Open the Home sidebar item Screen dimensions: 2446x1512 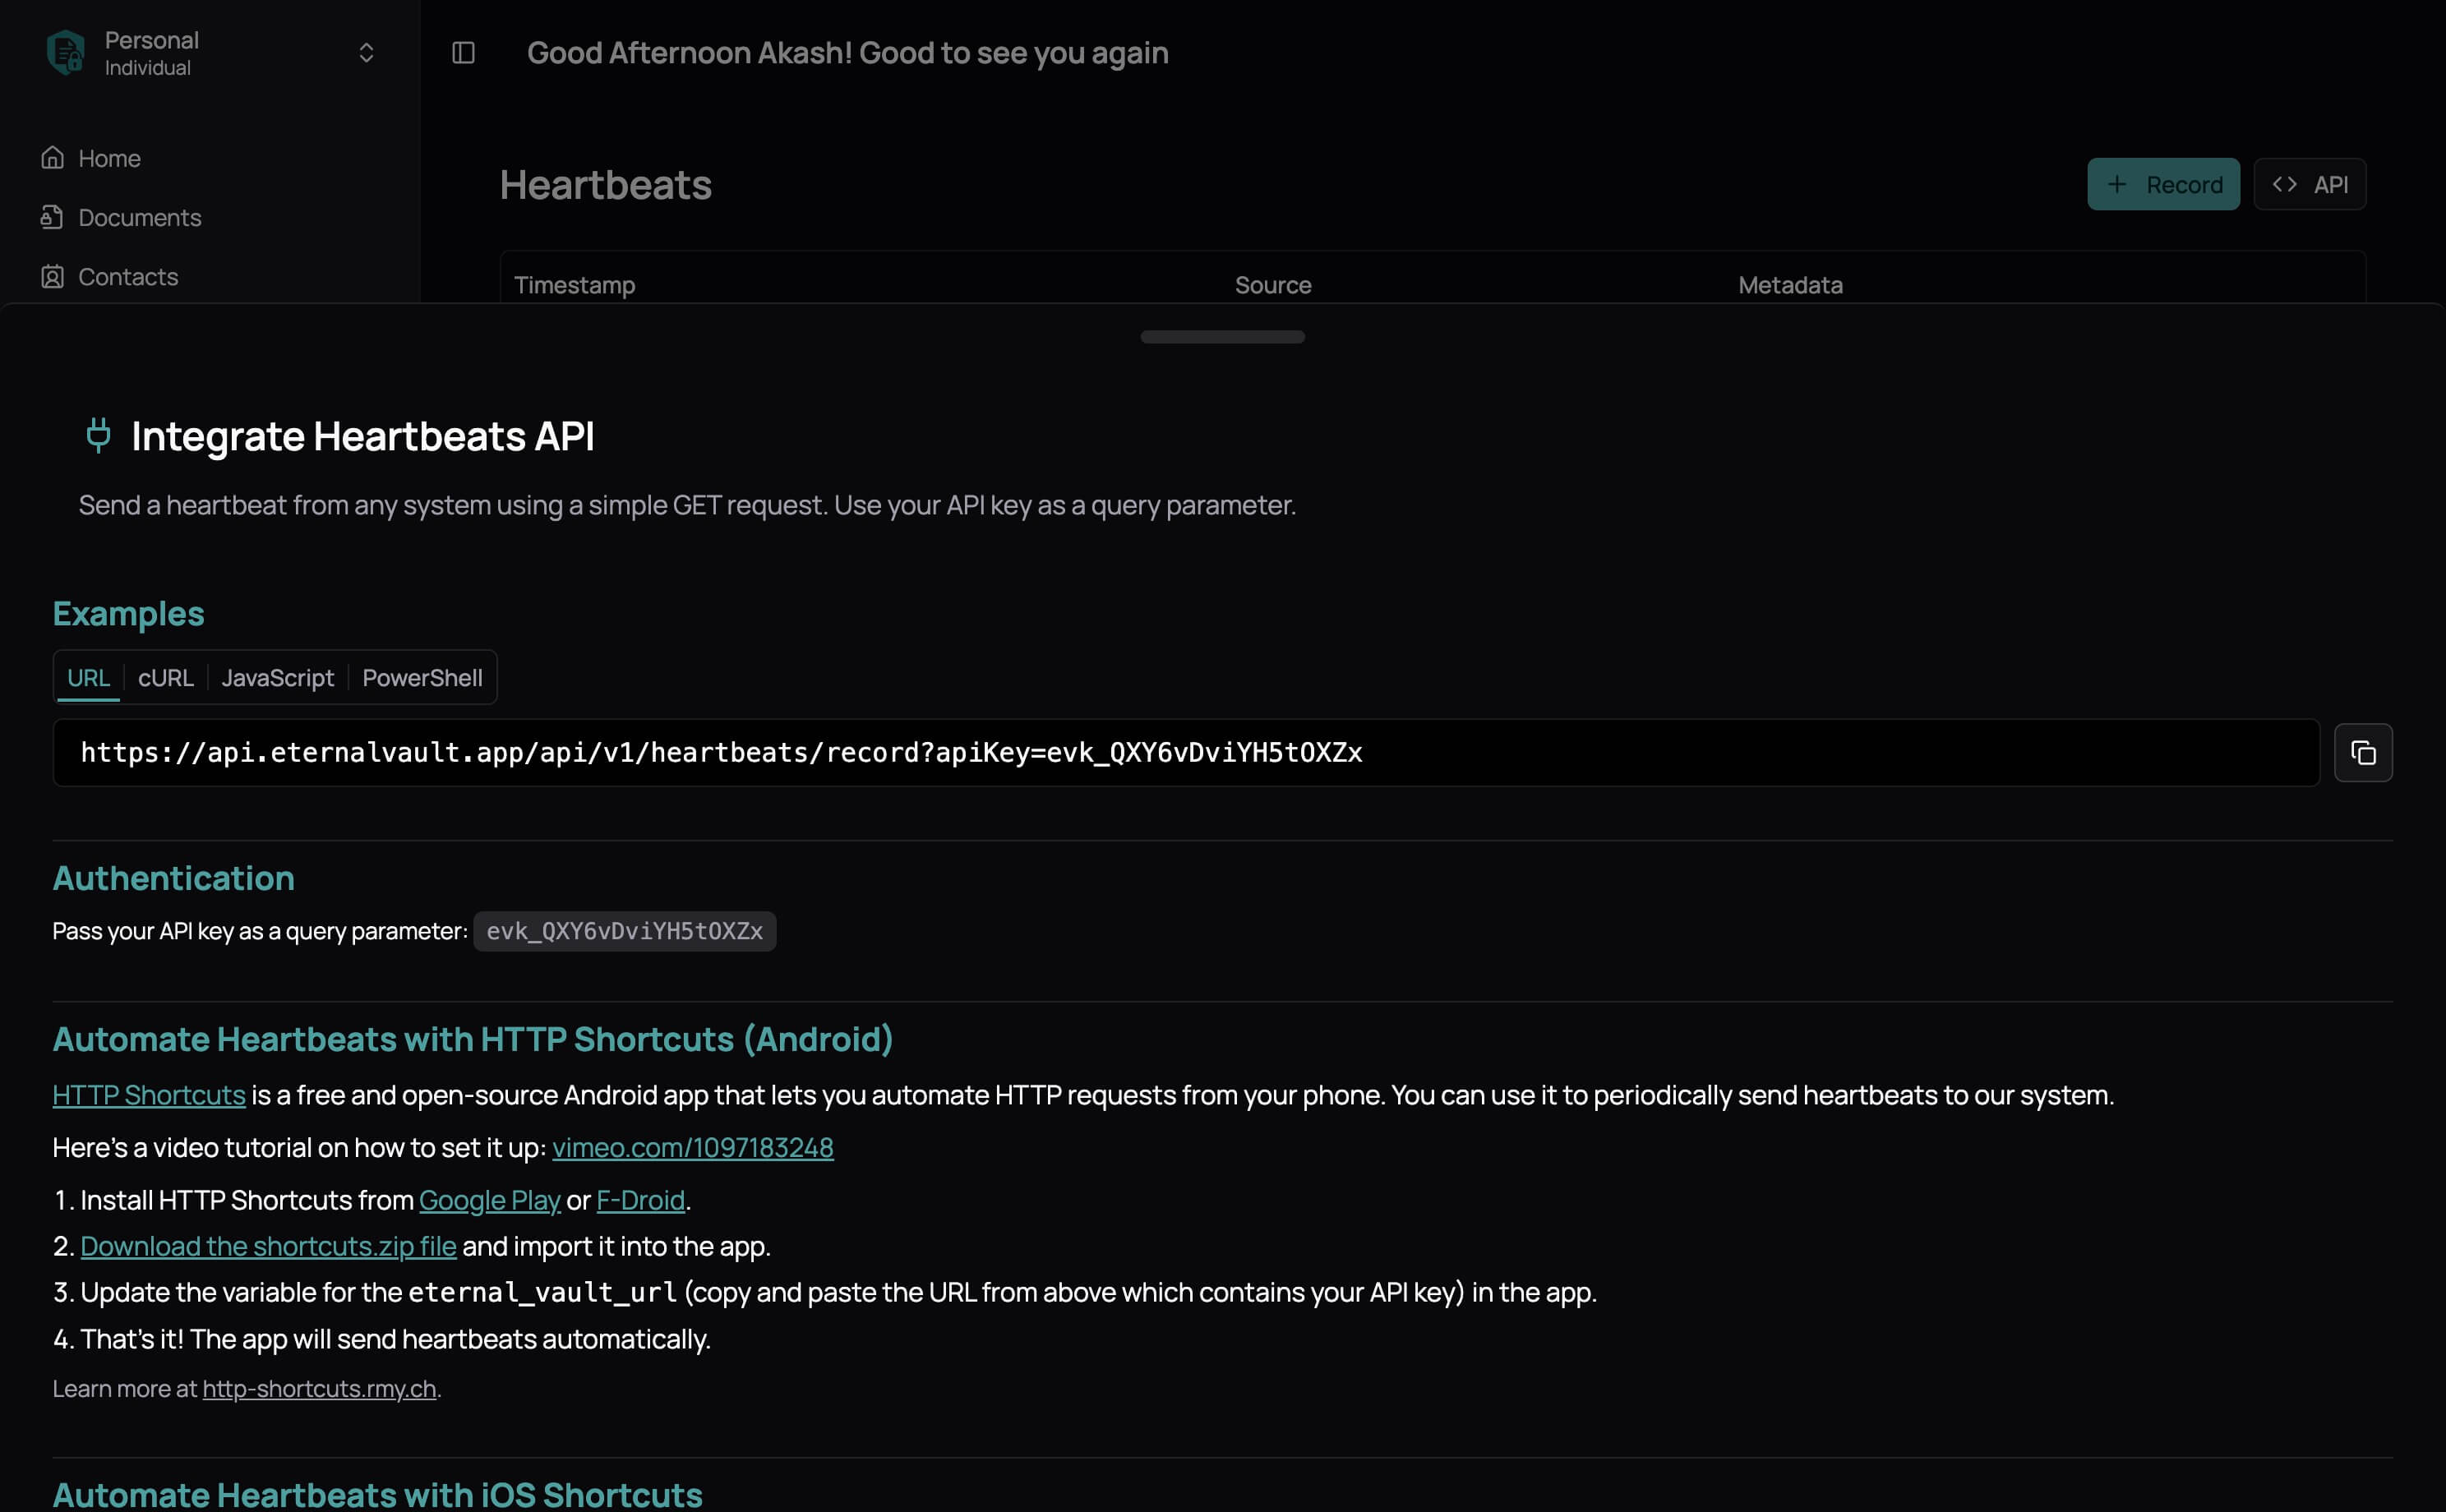[109, 158]
